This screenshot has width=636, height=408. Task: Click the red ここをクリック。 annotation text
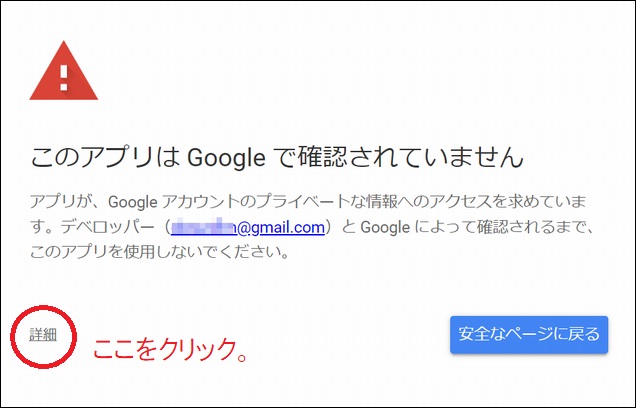(x=170, y=350)
